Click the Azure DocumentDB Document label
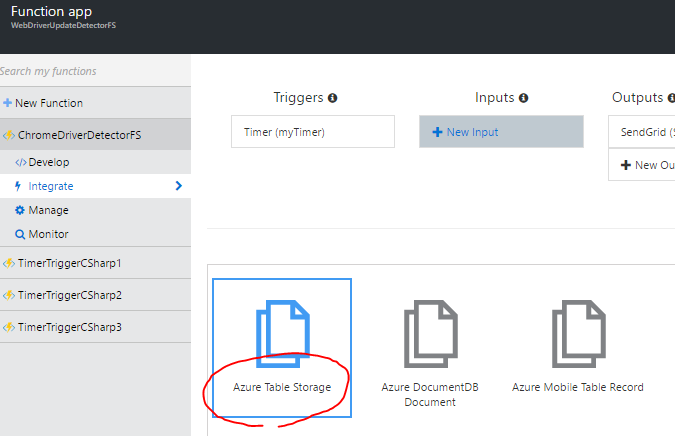This screenshot has height=436, width=675. pyautogui.click(x=430, y=395)
